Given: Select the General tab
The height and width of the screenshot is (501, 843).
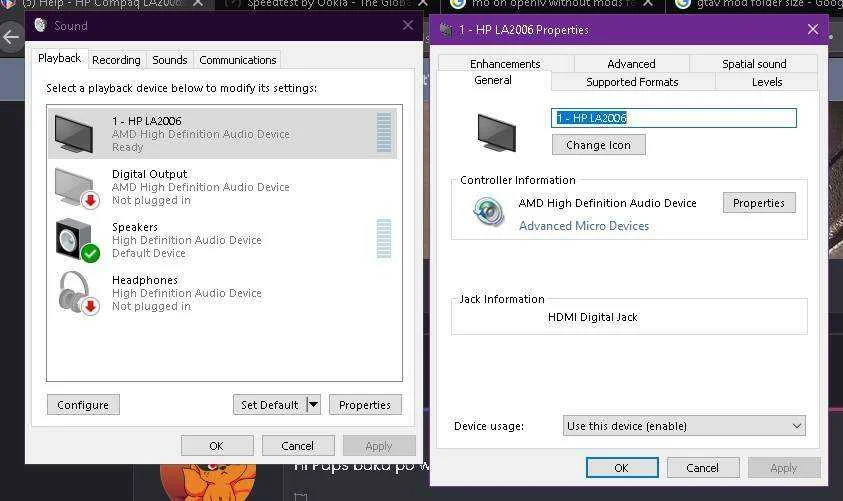Looking at the screenshot, I should click(493, 80).
